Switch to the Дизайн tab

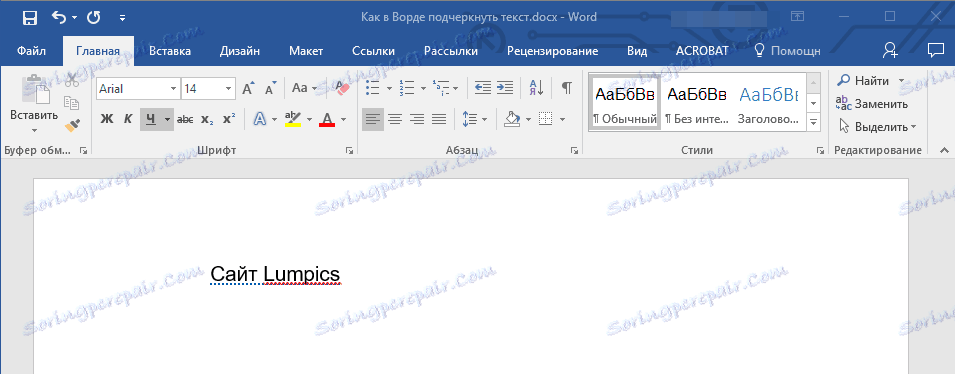(x=240, y=51)
